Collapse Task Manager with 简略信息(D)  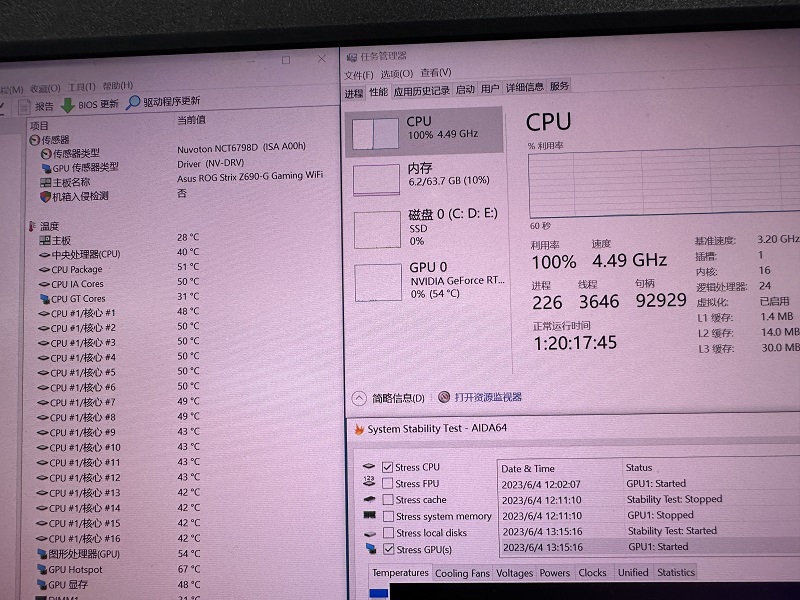click(389, 398)
